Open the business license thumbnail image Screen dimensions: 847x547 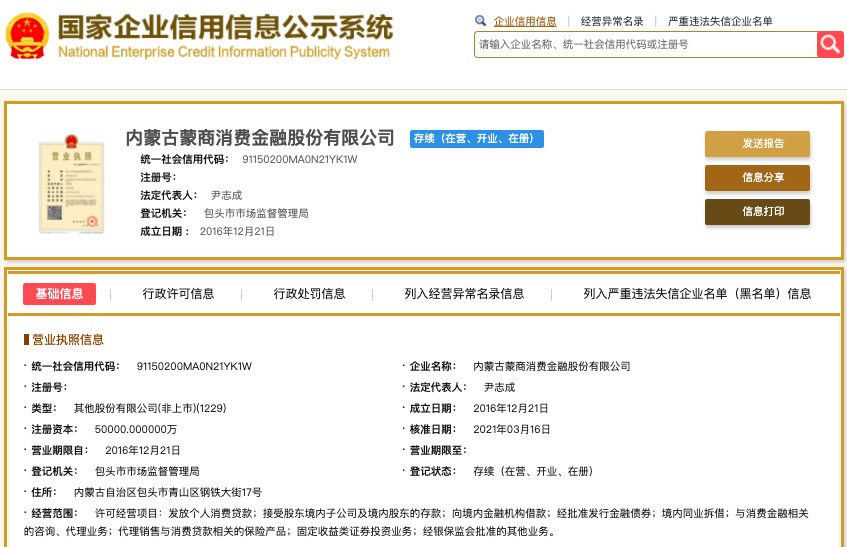point(71,184)
